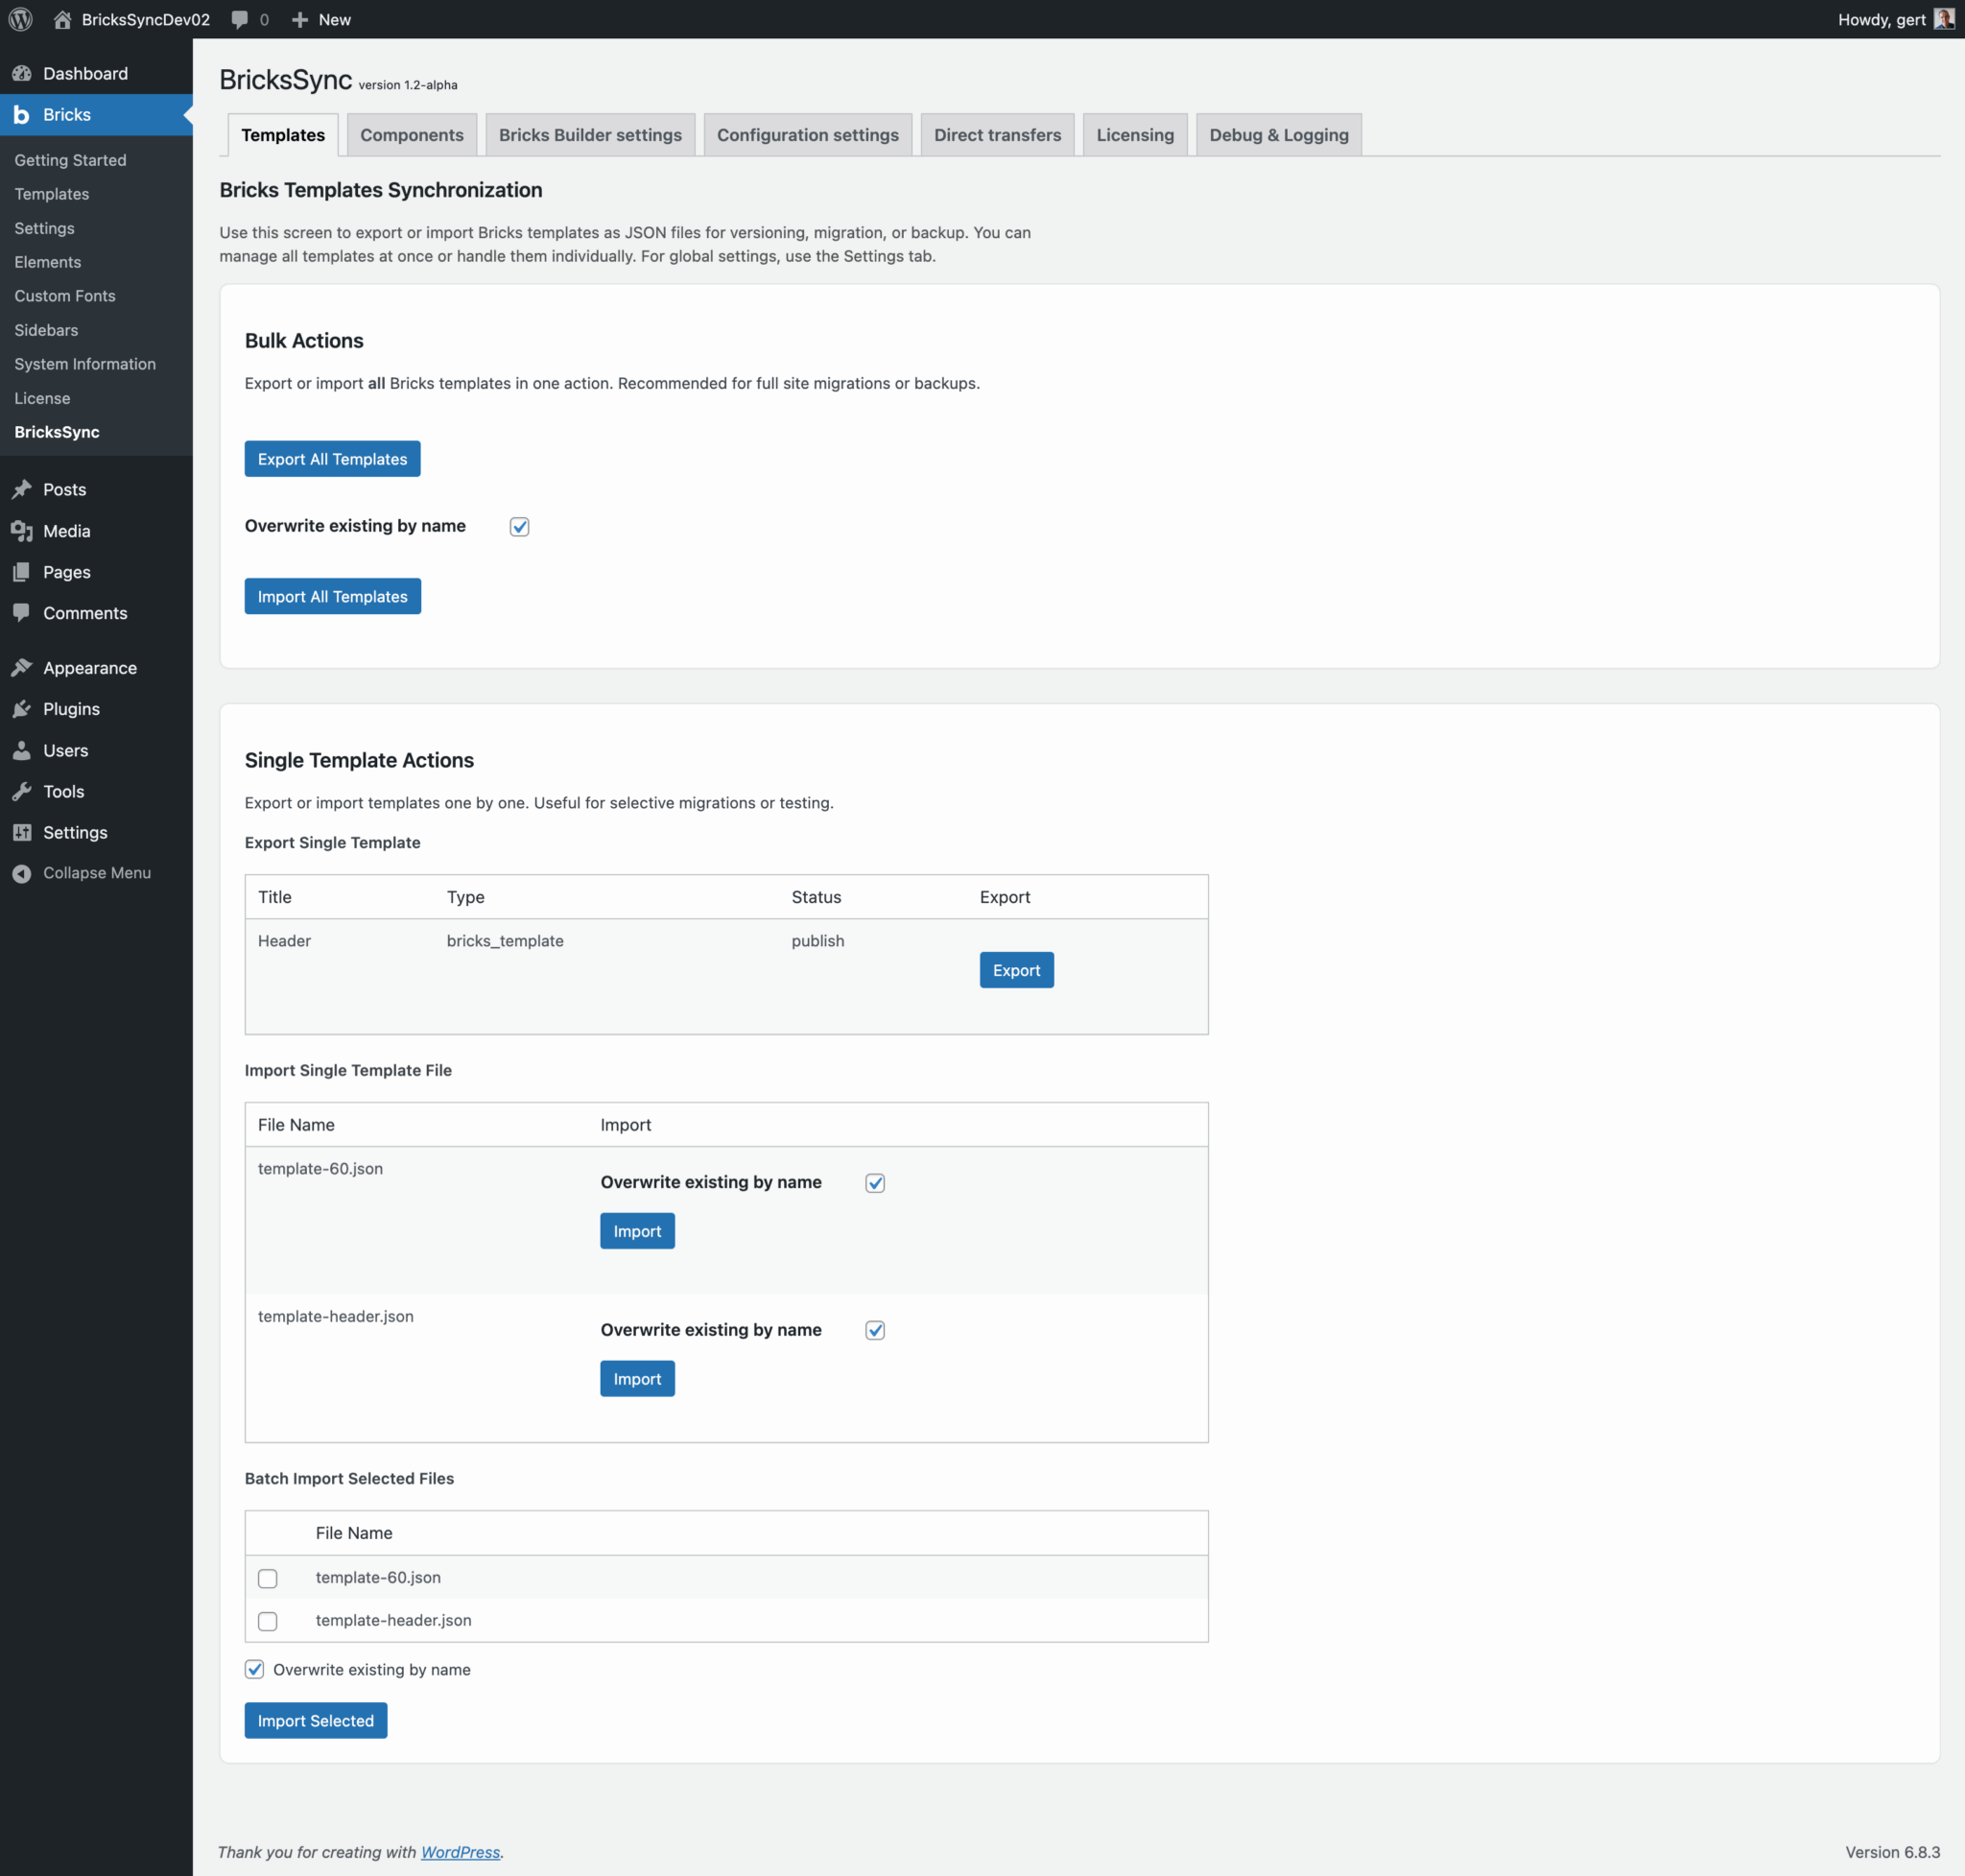This screenshot has width=1965, height=1876.
Task: Open the Appearance brush icon
Action: point(22,667)
